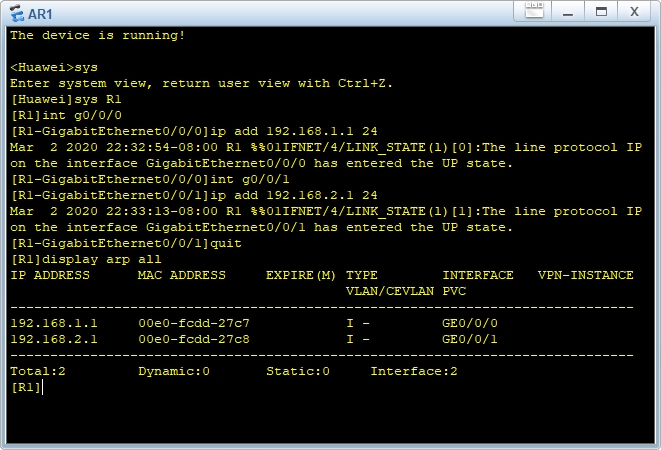
Task: Click the IP ADDRESS column header
Action: point(50,275)
